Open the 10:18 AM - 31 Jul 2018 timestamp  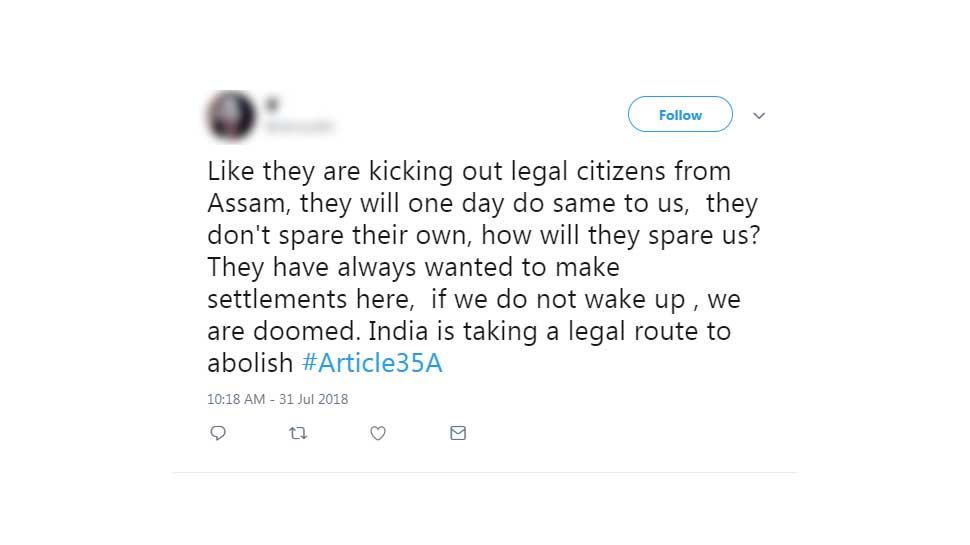coord(277,399)
